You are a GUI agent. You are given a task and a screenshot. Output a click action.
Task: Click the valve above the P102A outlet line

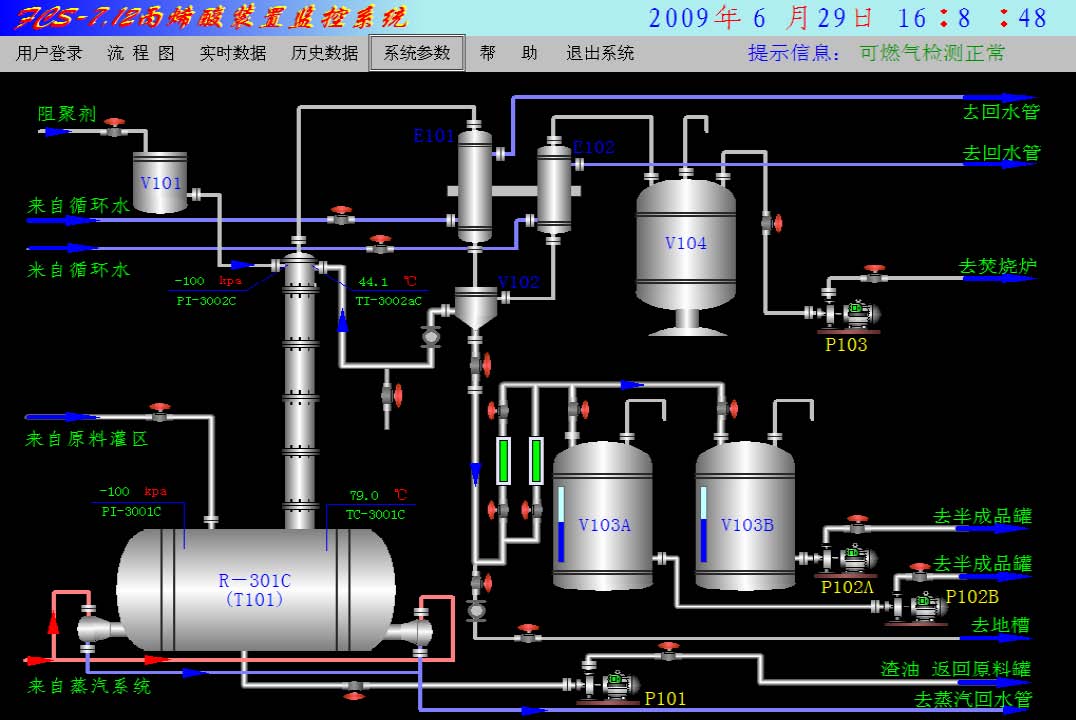858,524
